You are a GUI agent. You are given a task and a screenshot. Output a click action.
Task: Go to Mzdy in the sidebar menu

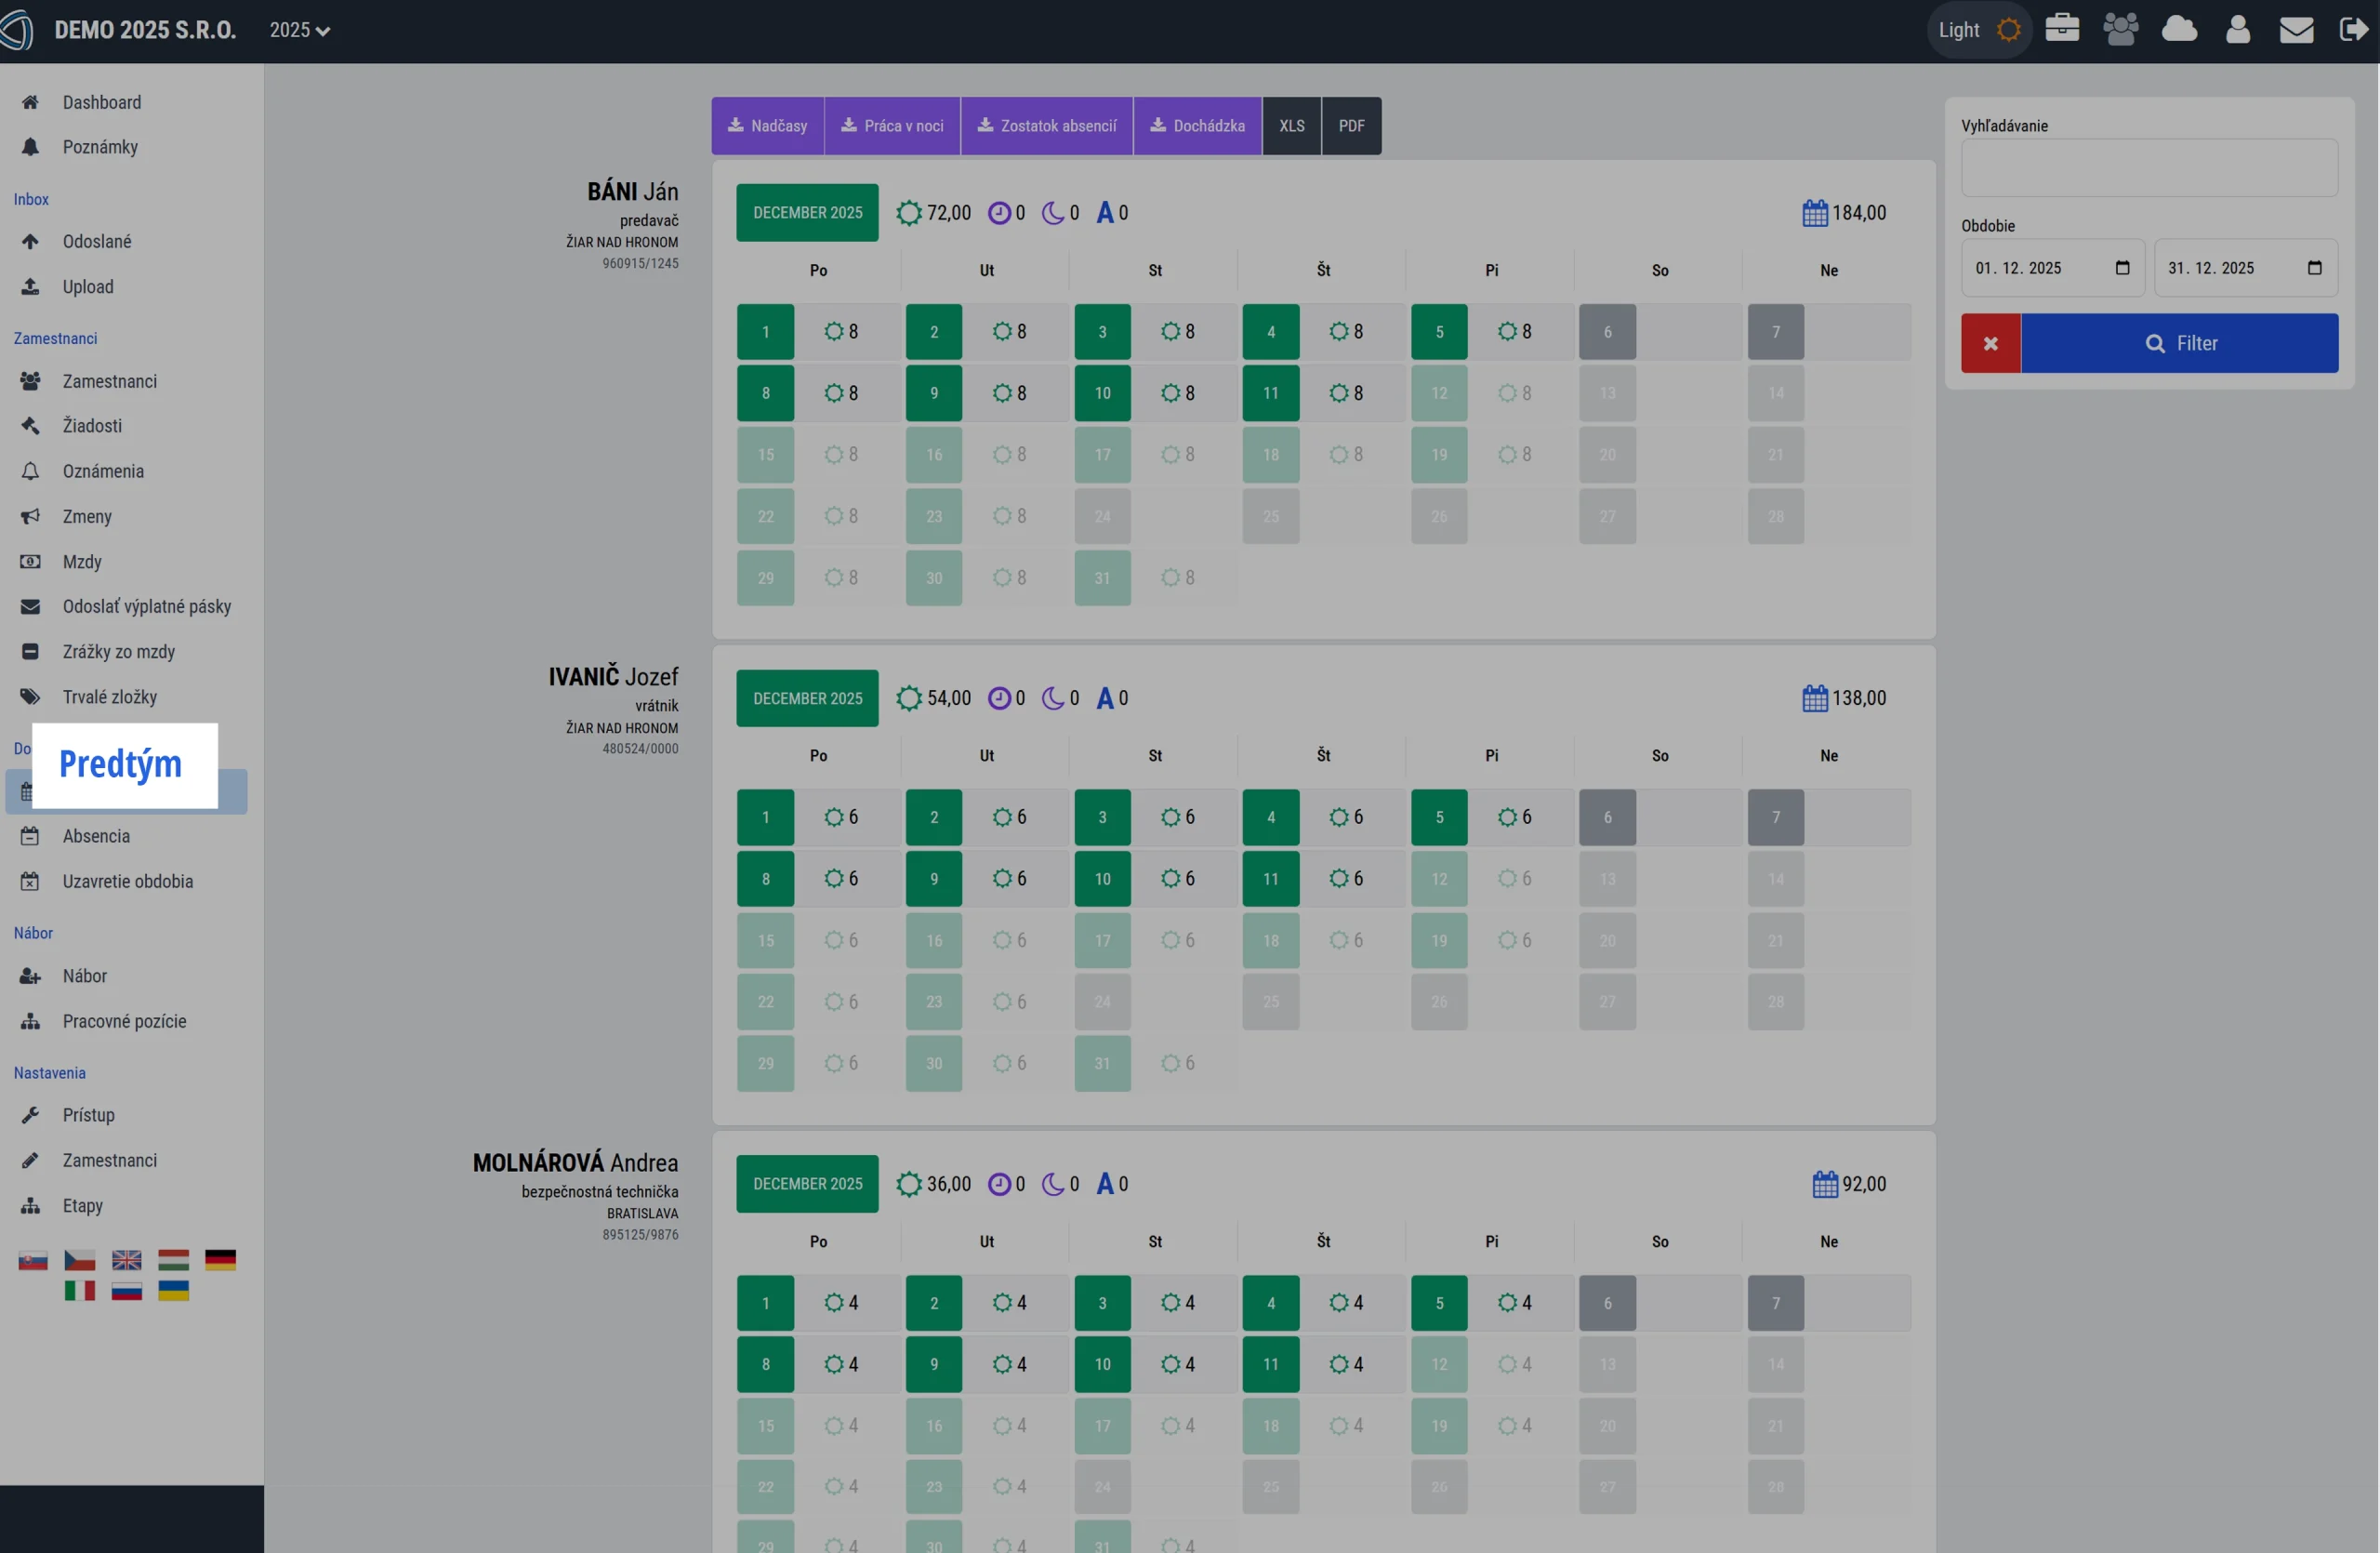pyautogui.click(x=82, y=562)
